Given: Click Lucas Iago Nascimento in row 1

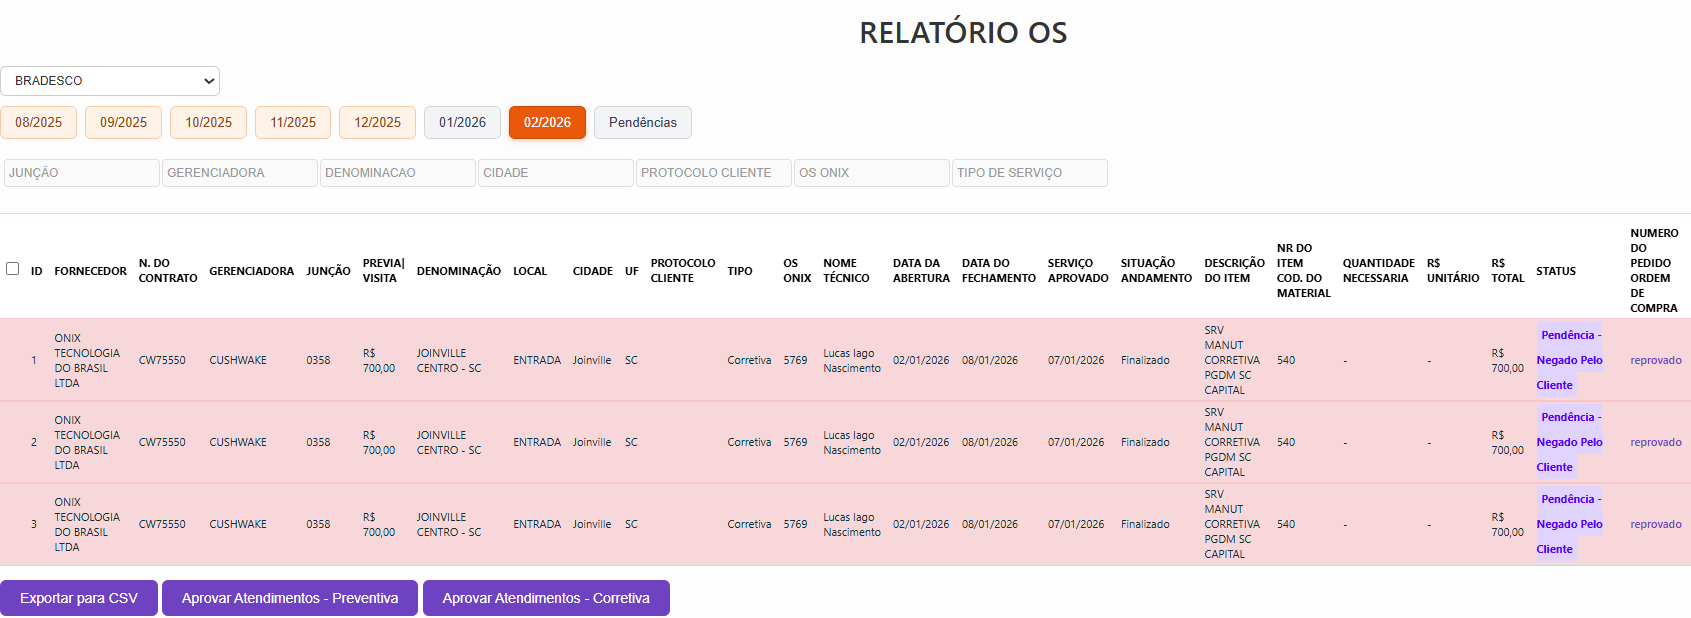Looking at the screenshot, I should [x=852, y=360].
